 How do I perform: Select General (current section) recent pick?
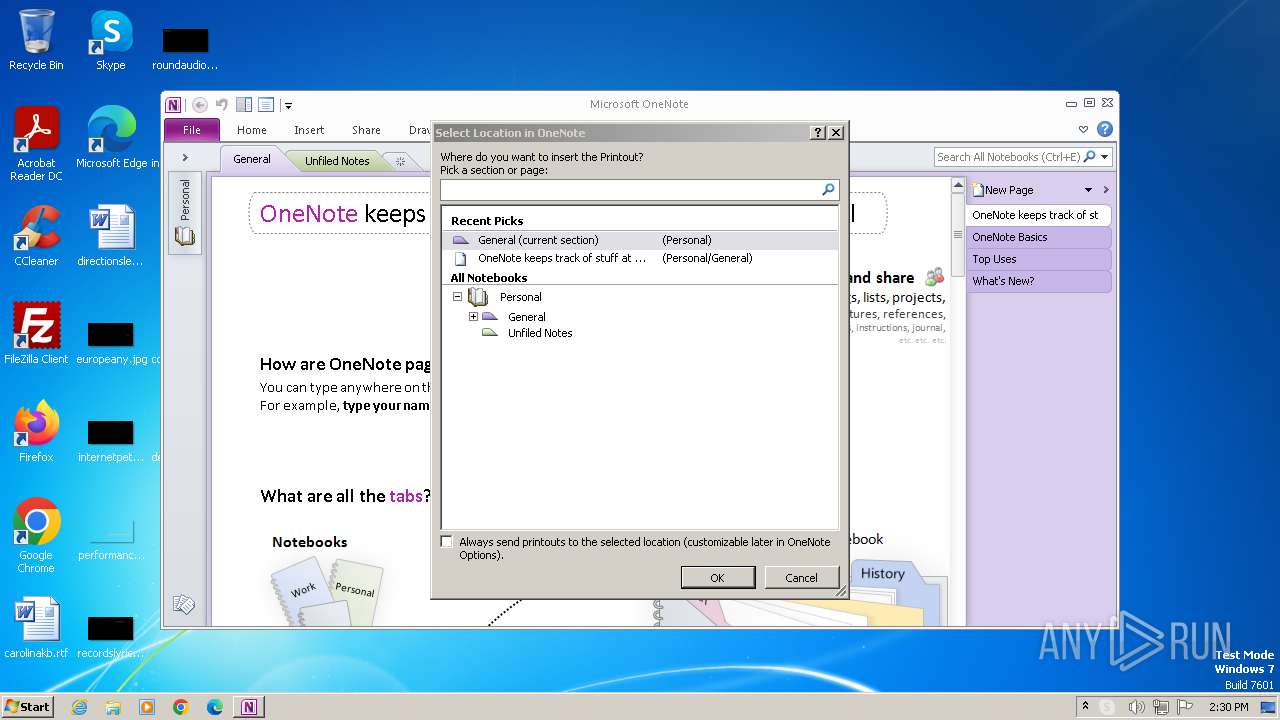640,240
